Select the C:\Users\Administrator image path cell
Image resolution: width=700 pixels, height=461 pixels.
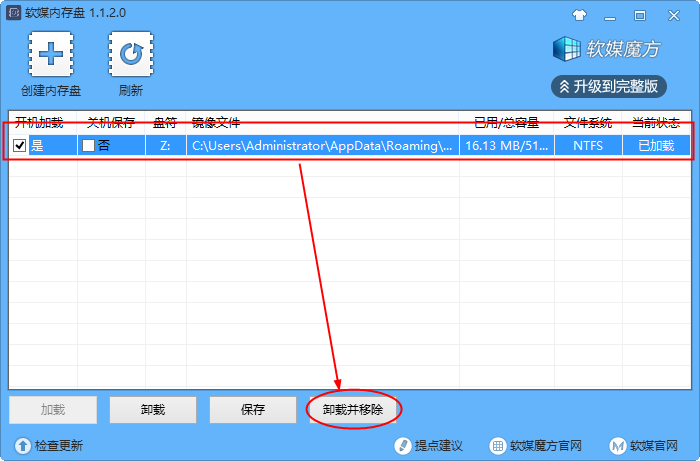tap(323, 145)
